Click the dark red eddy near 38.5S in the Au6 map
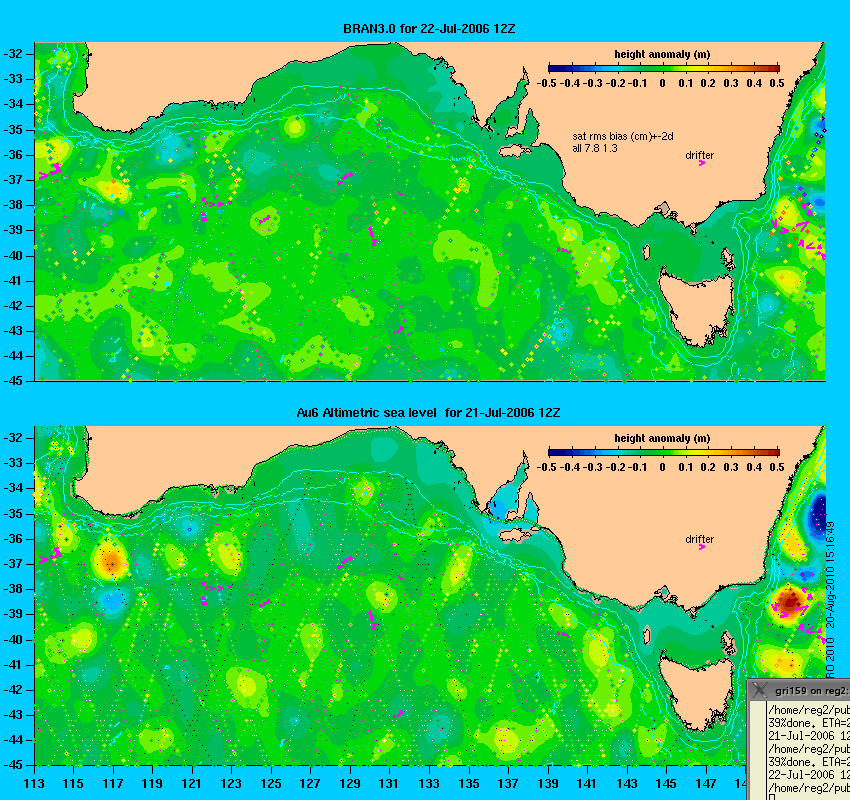Viewport: 850px width, 800px height. 789,602
